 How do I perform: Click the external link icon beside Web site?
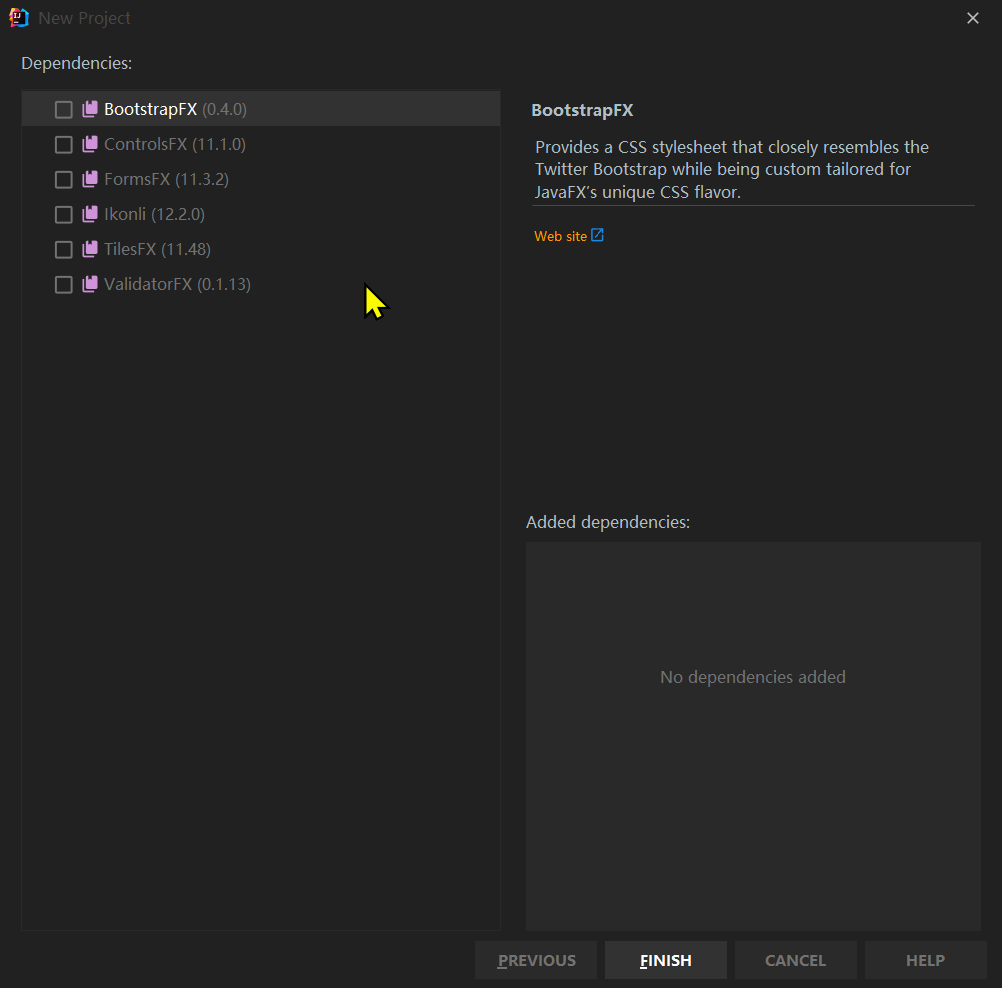pyautogui.click(x=597, y=235)
